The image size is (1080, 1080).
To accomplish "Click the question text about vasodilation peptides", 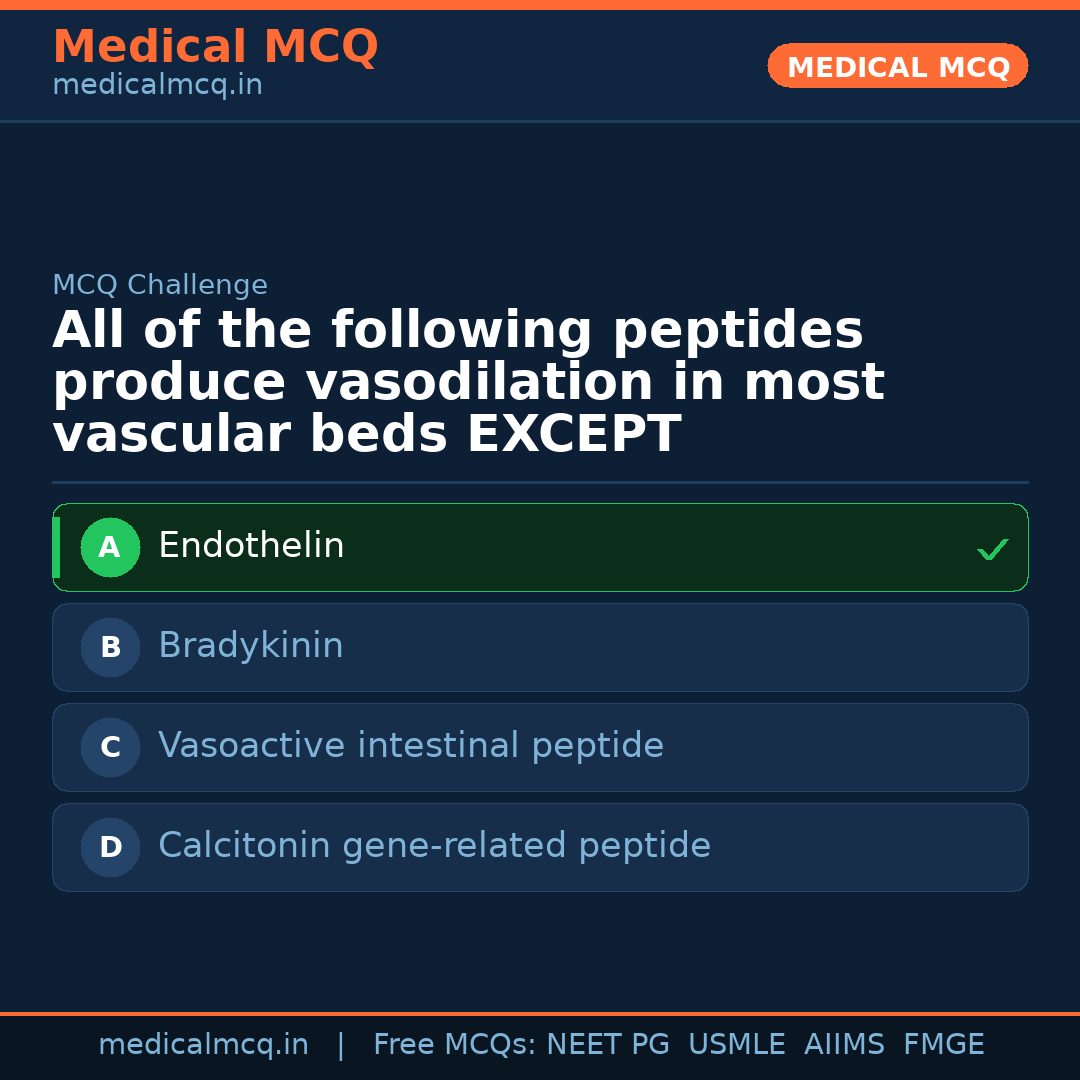I will point(468,382).
